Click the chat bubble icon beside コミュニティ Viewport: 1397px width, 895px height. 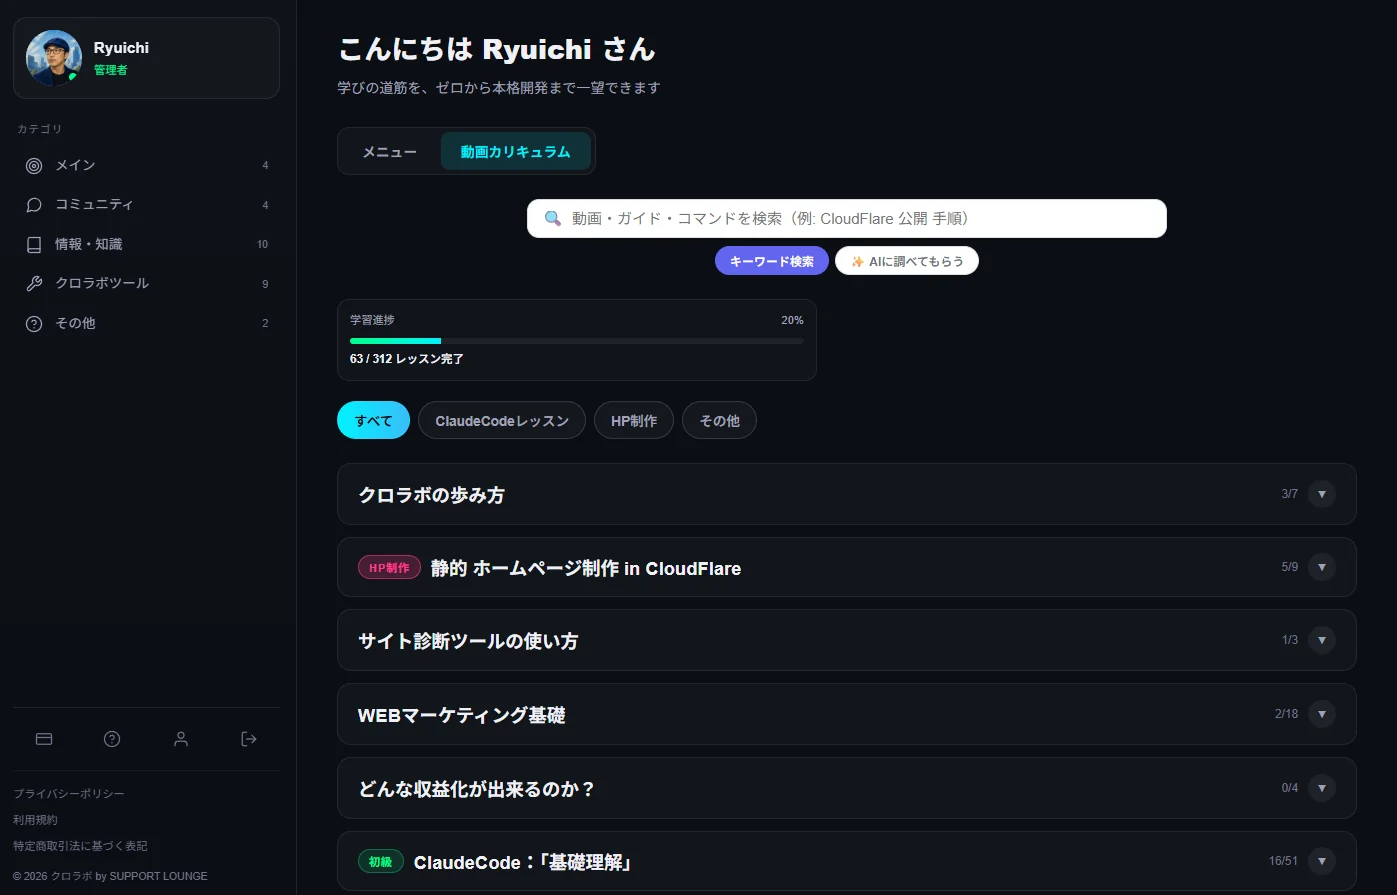click(x=34, y=205)
